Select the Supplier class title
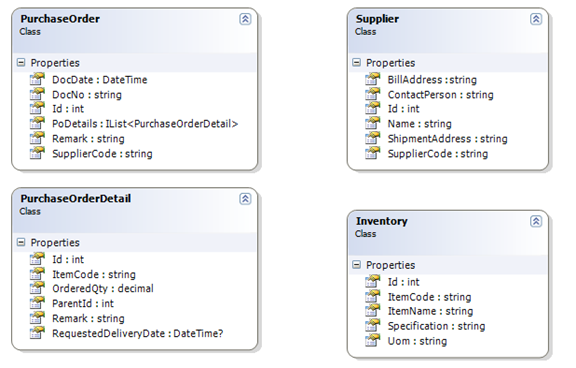Image resolution: width=576 pixels, height=368 pixels. [377, 19]
